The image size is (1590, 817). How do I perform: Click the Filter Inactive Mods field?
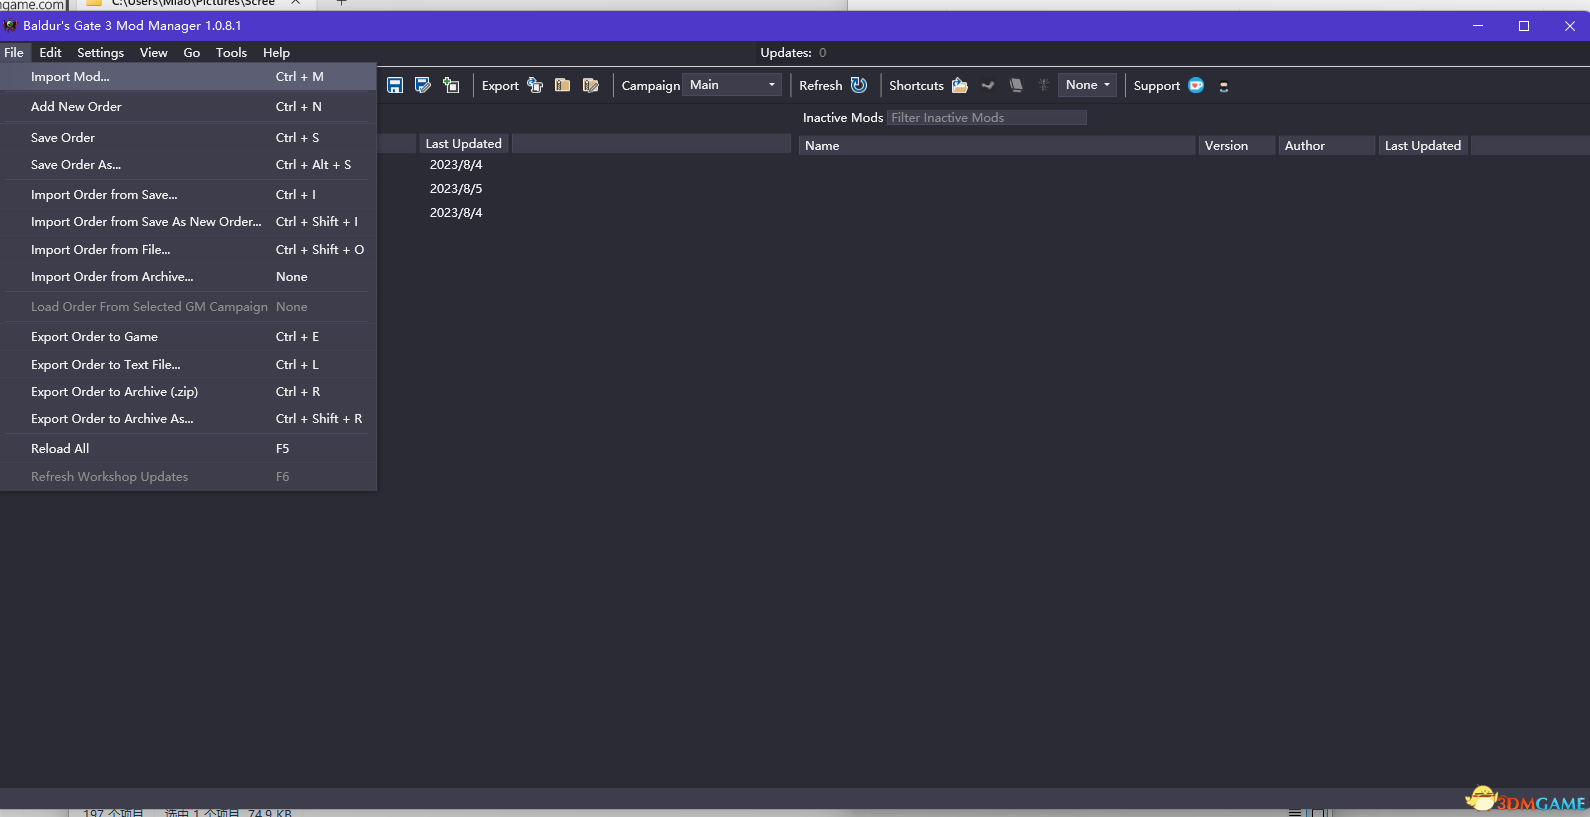(x=986, y=118)
